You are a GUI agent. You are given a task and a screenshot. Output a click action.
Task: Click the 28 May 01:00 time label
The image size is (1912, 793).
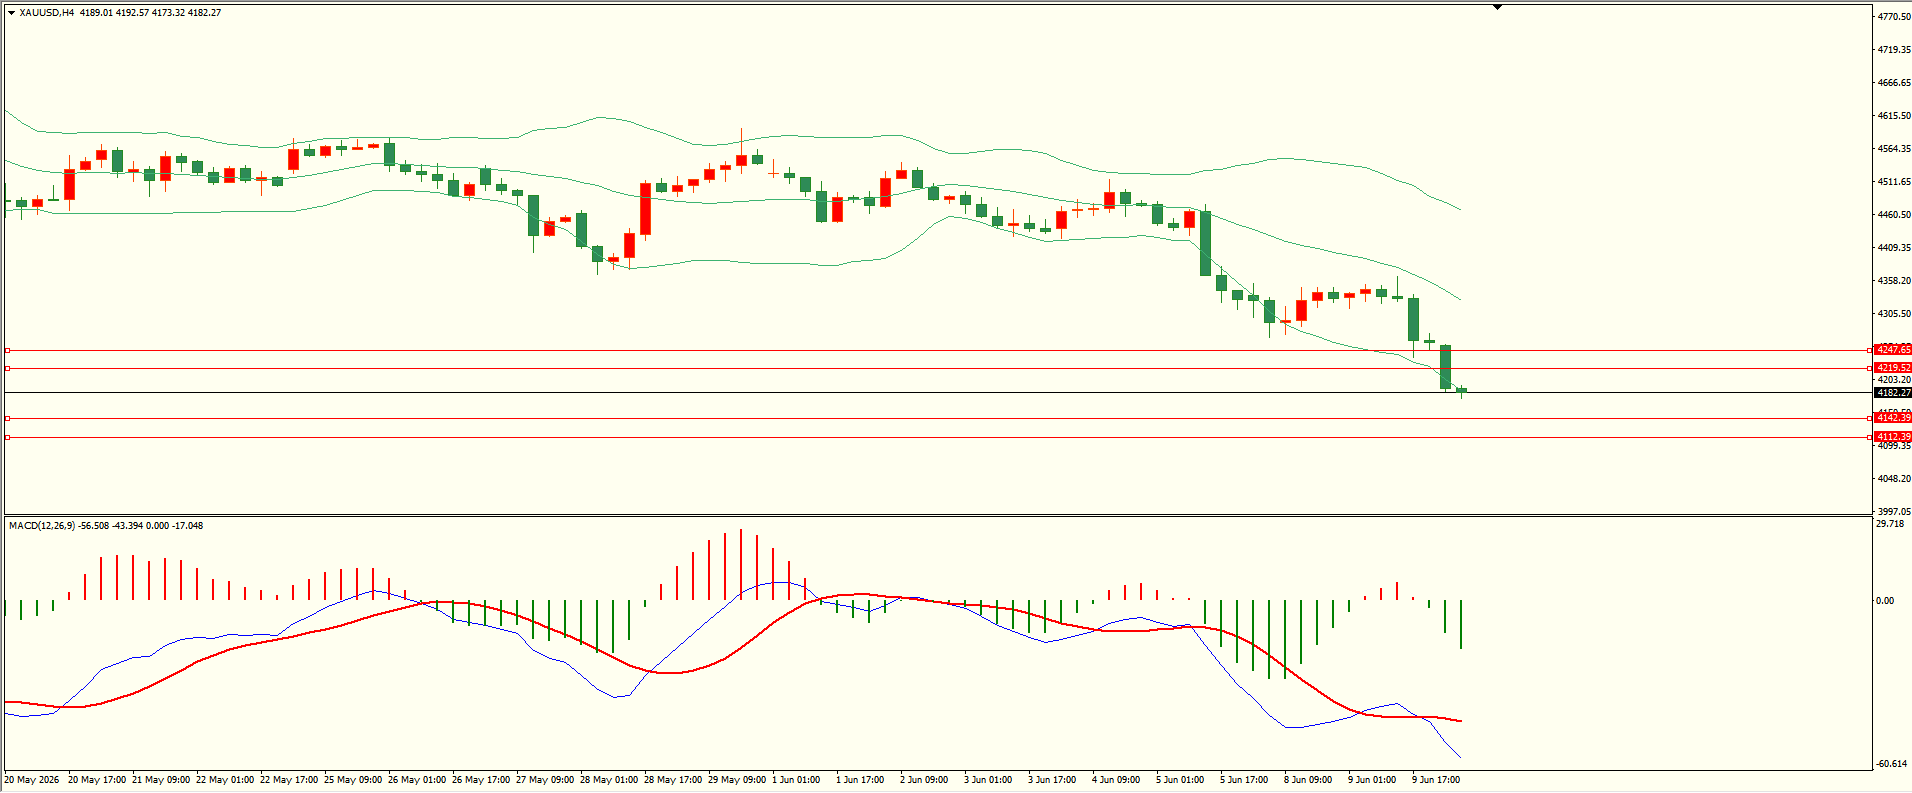click(608, 780)
